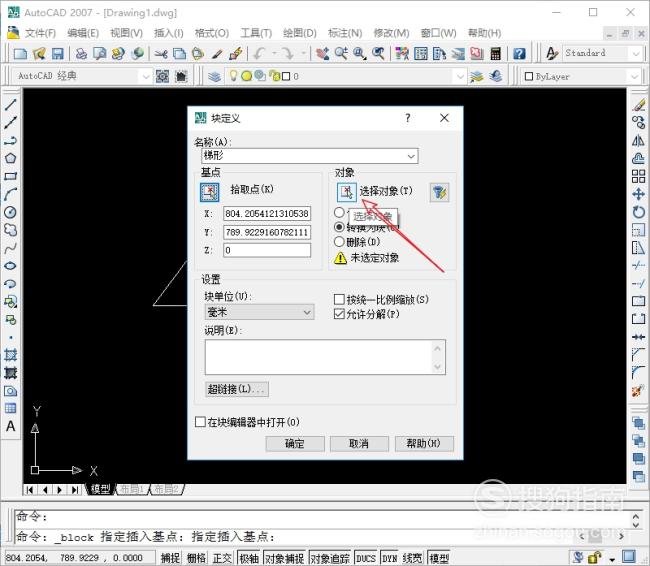Image resolution: width=650 pixels, height=566 pixels.
Task: Open the 文件(F) menu
Action: coord(40,33)
